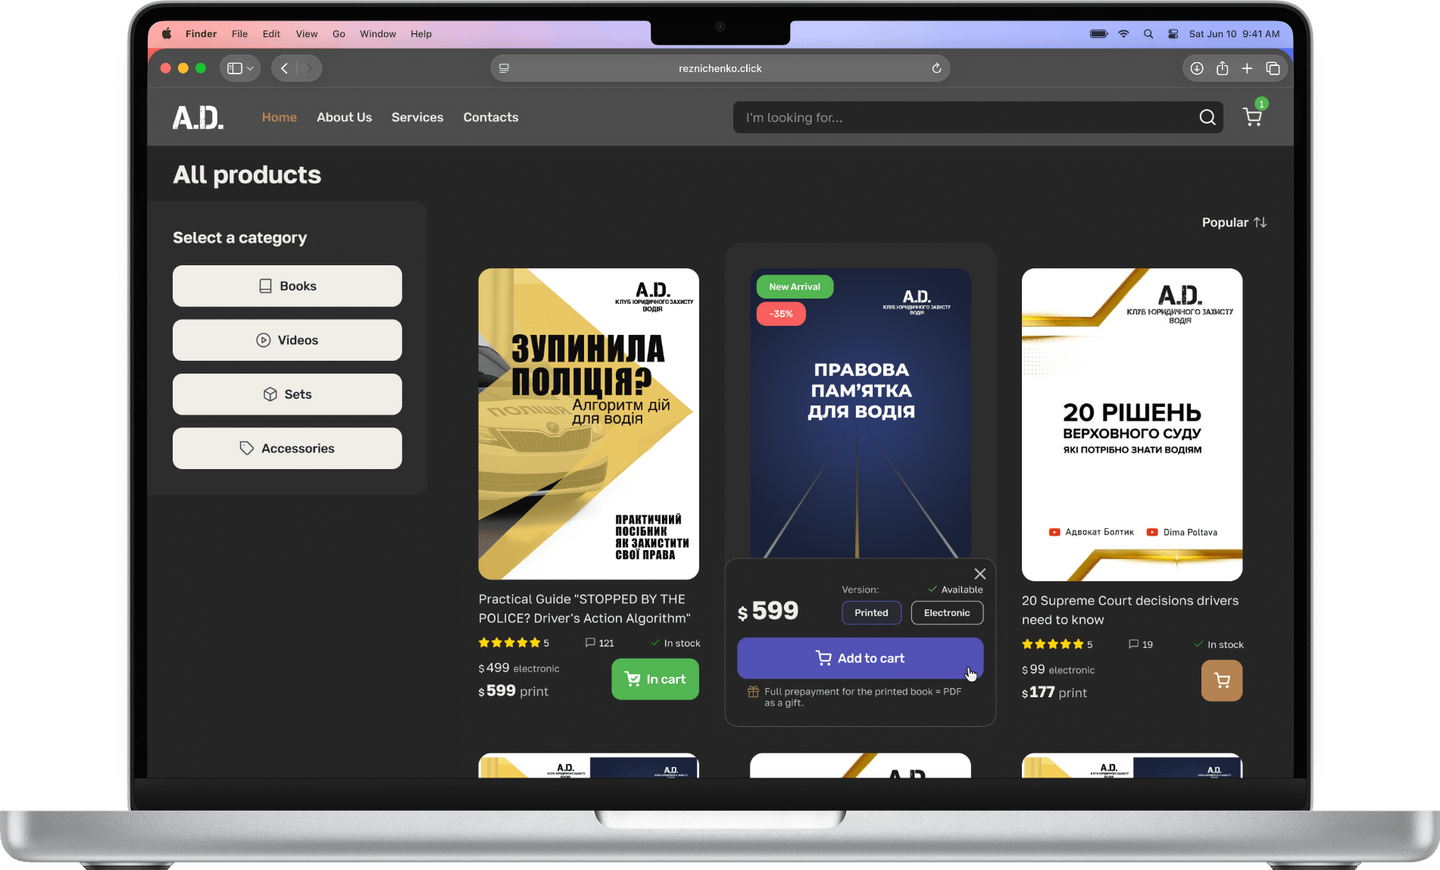Click the $599 print price of Practical Guide
Screen dimensions: 1440x870
[513, 691]
